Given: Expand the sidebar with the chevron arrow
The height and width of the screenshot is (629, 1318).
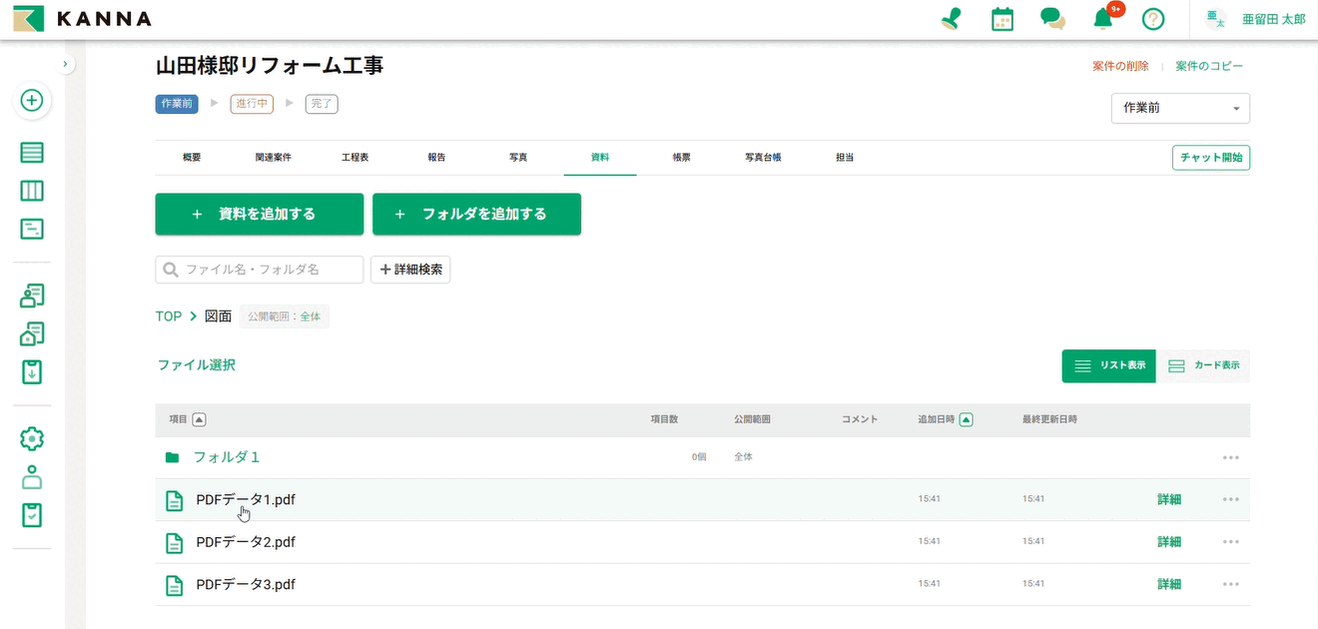Looking at the screenshot, I should [x=65, y=64].
